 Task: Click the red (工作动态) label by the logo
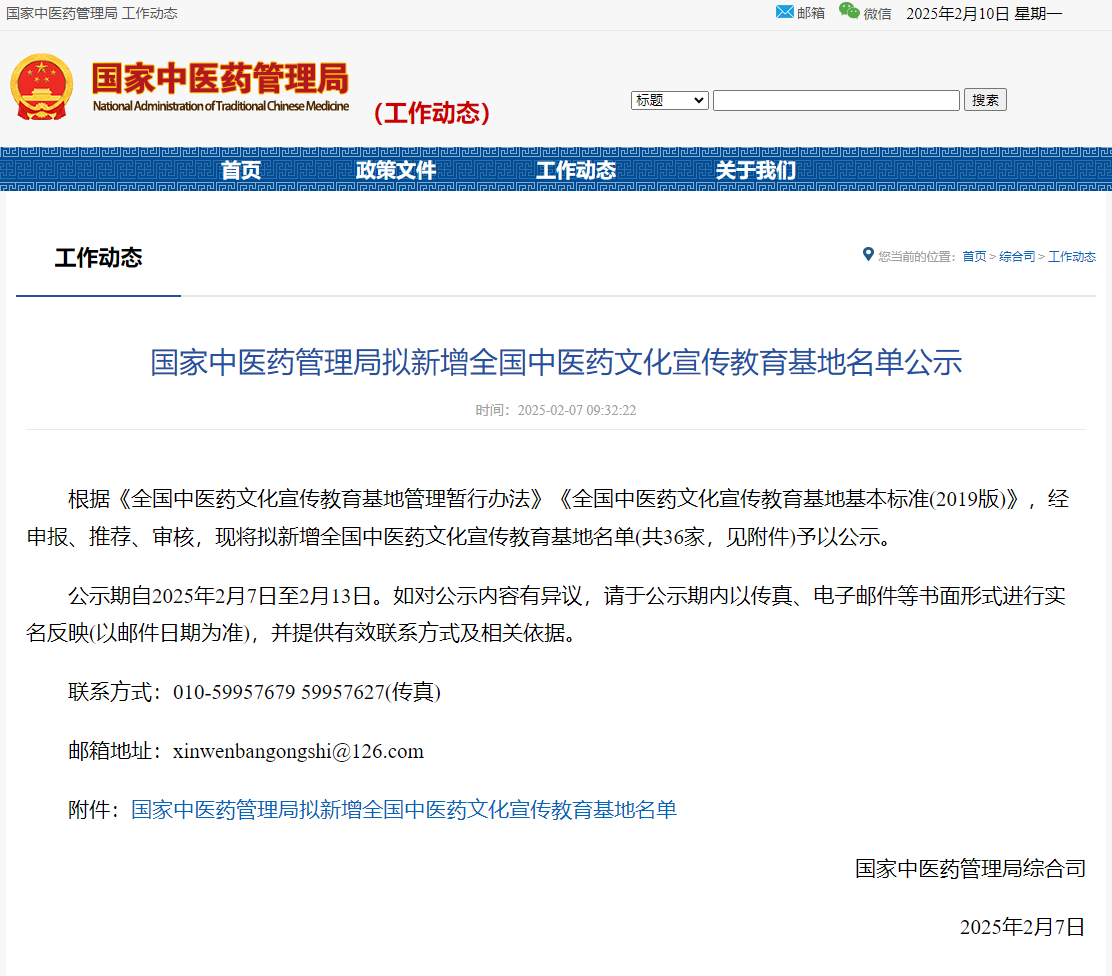432,113
